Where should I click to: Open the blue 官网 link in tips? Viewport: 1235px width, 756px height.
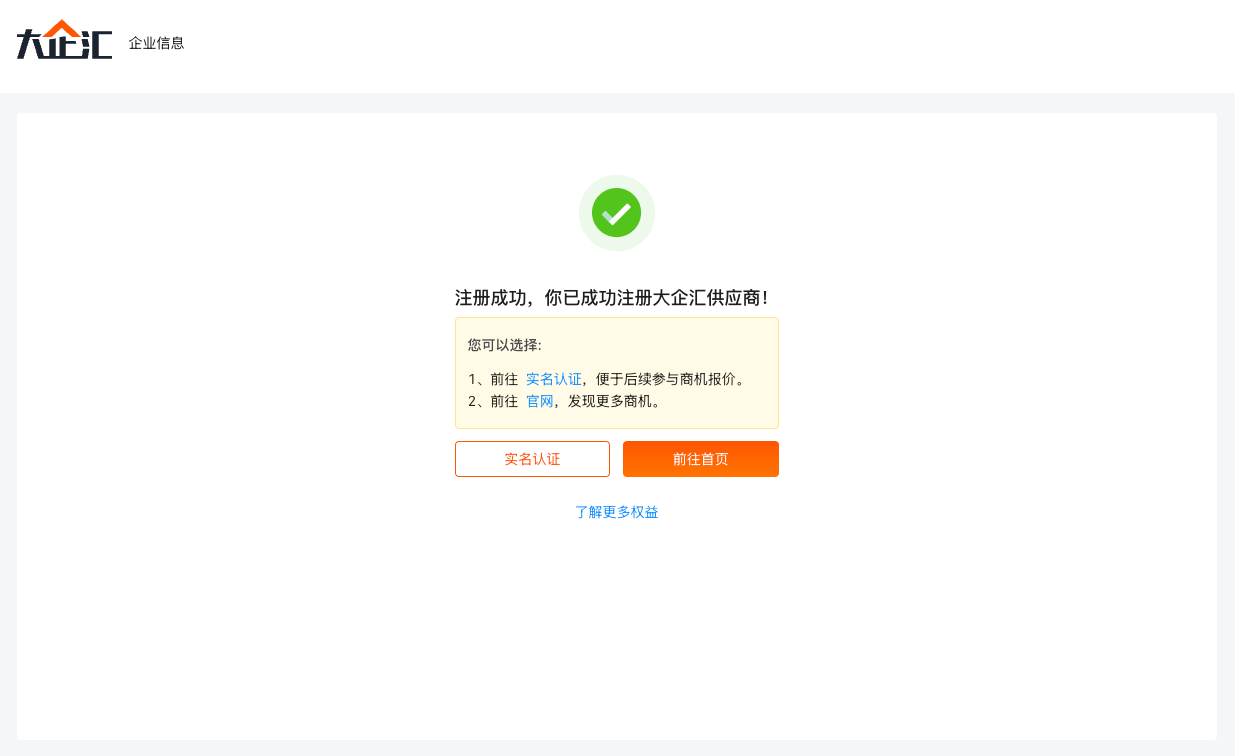click(x=540, y=401)
